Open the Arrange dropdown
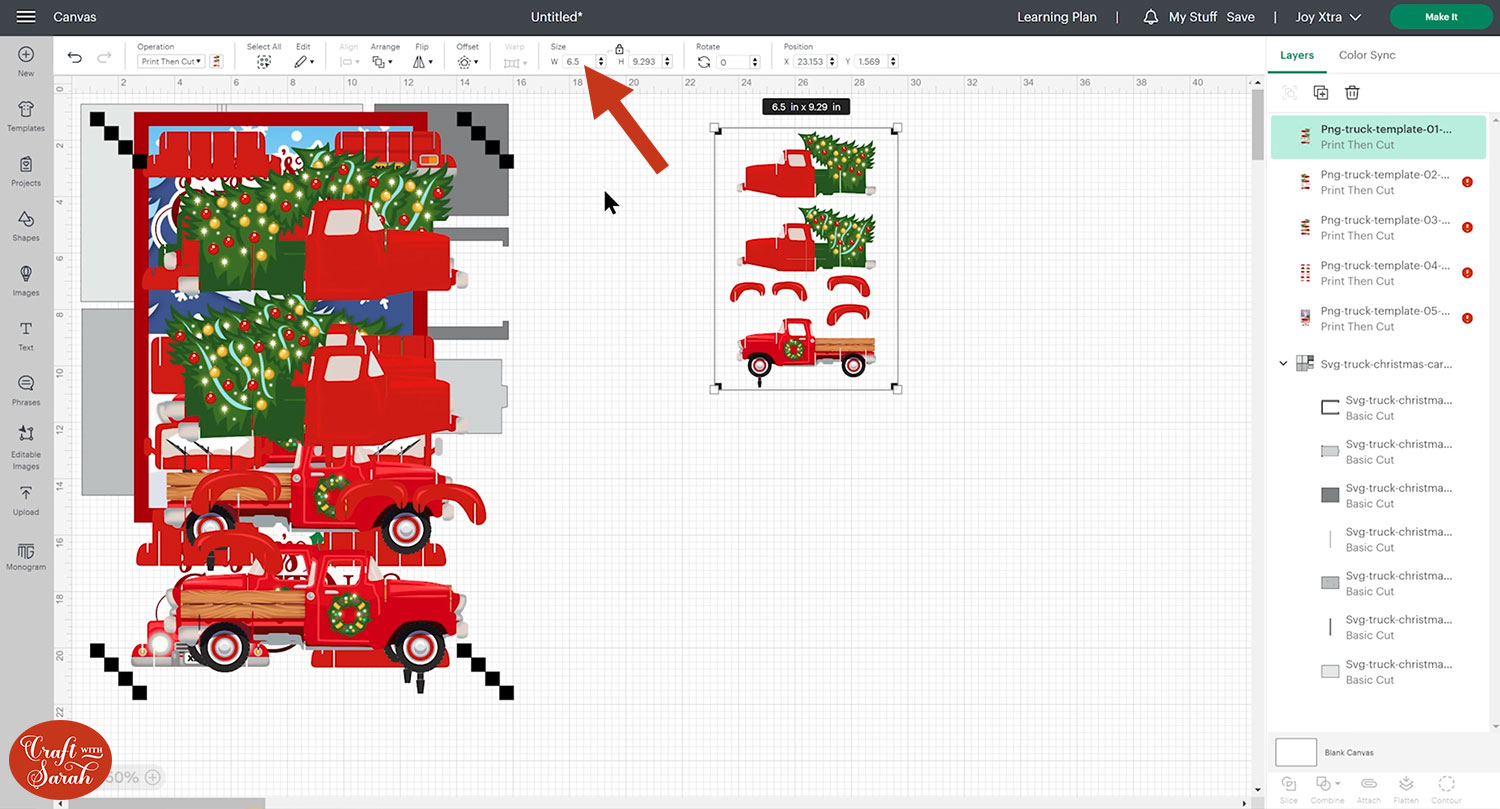Image resolution: width=1500 pixels, height=809 pixels. click(384, 61)
